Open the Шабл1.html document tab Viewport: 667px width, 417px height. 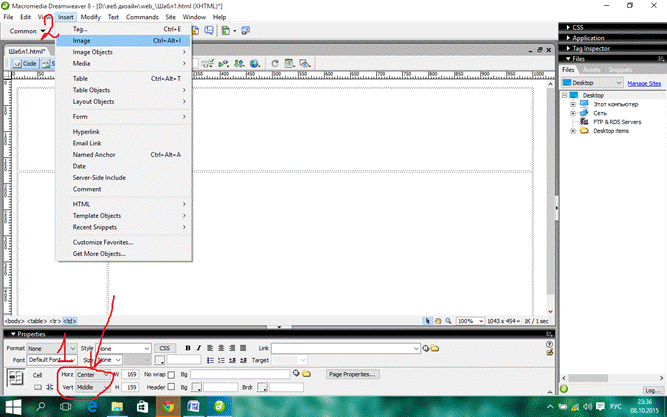26,51
